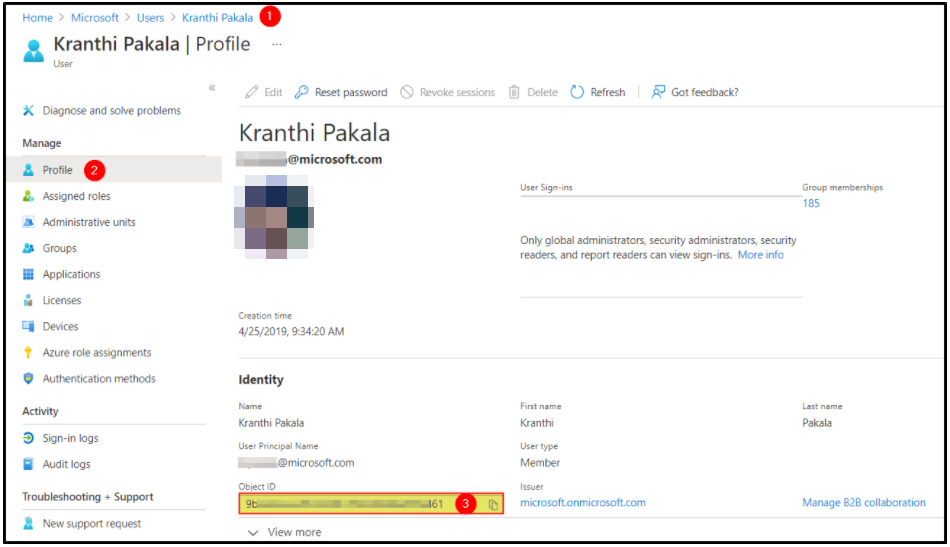Click the Audit logs icon
This screenshot has height=547, width=950.
click(x=28, y=463)
